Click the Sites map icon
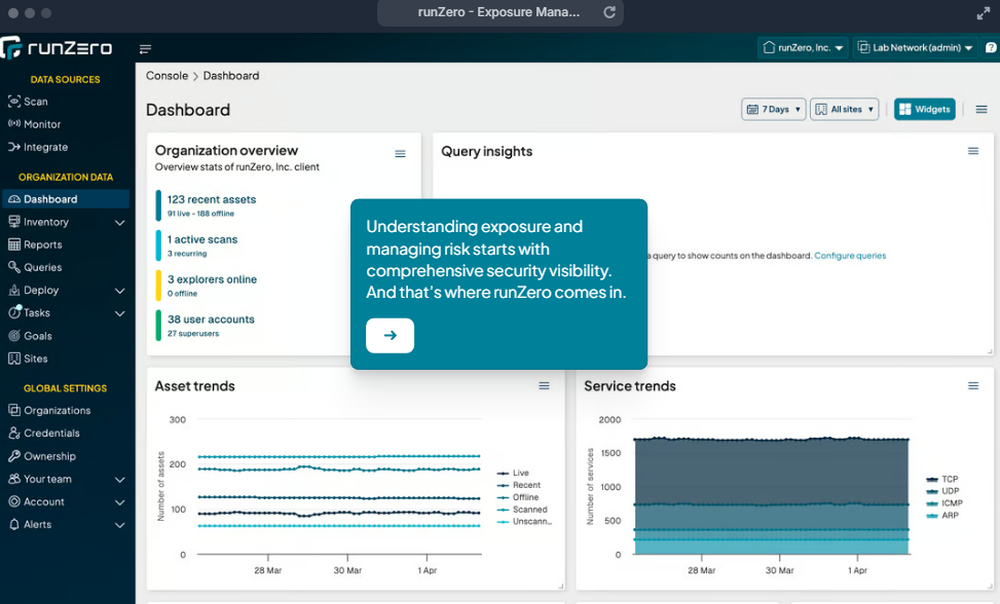Image resolution: width=1000 pixels, height=604 pixels. [14, 358]
